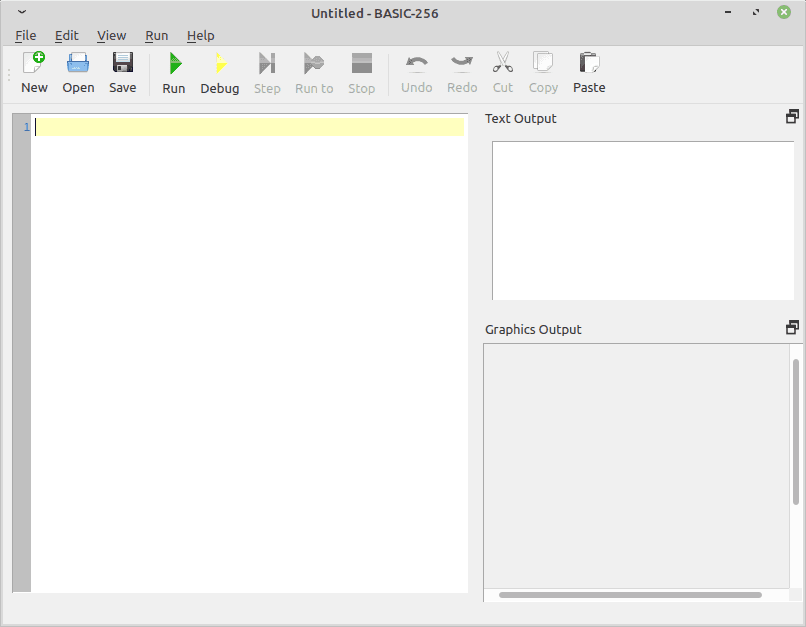Open the Help menu
The image size is (806, 627).
(x=200, y=35)
